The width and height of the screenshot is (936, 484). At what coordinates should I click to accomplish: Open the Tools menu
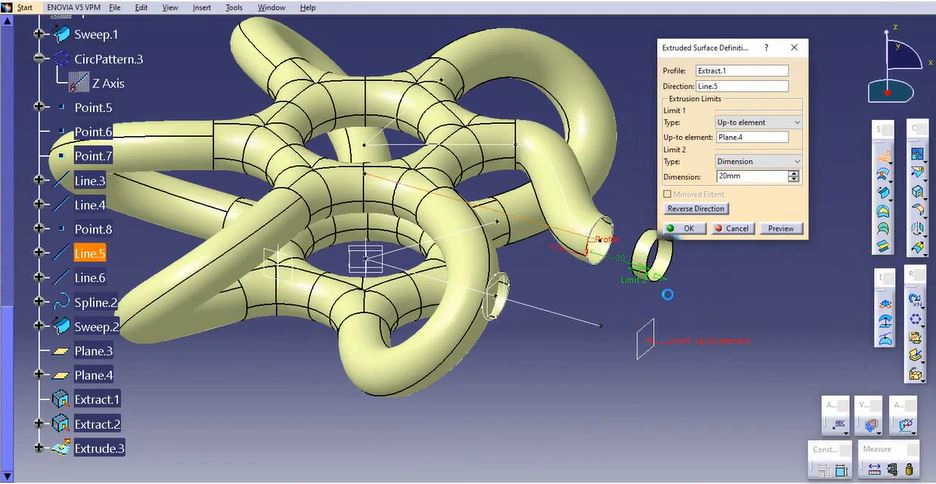(x=235, y=8)
